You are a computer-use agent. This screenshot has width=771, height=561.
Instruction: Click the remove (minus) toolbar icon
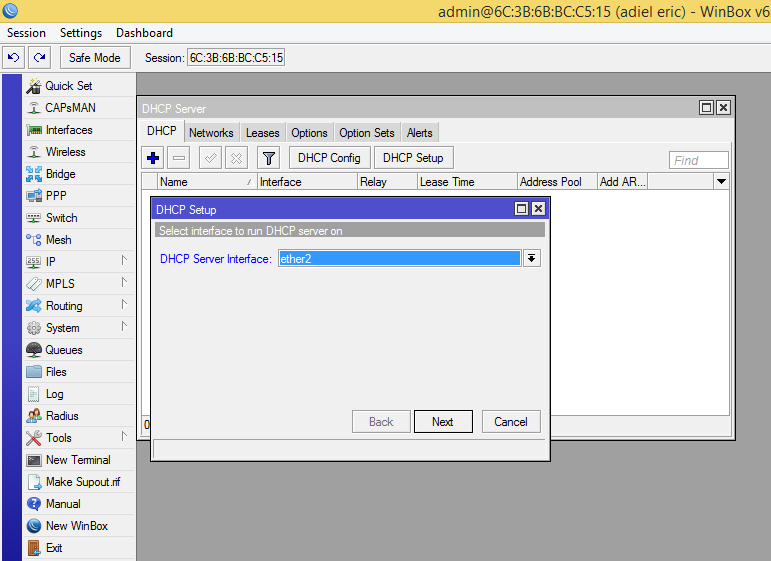point(179,158)
